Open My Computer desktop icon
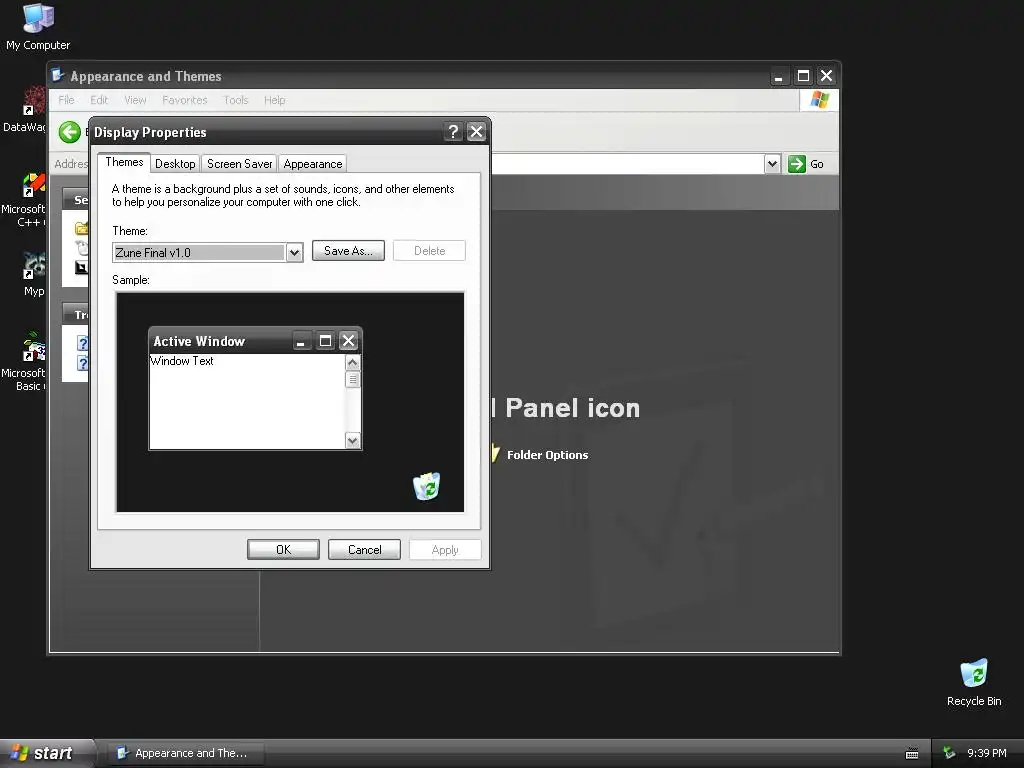Viewport: 1024px width, 768px height. pos(38,27)
